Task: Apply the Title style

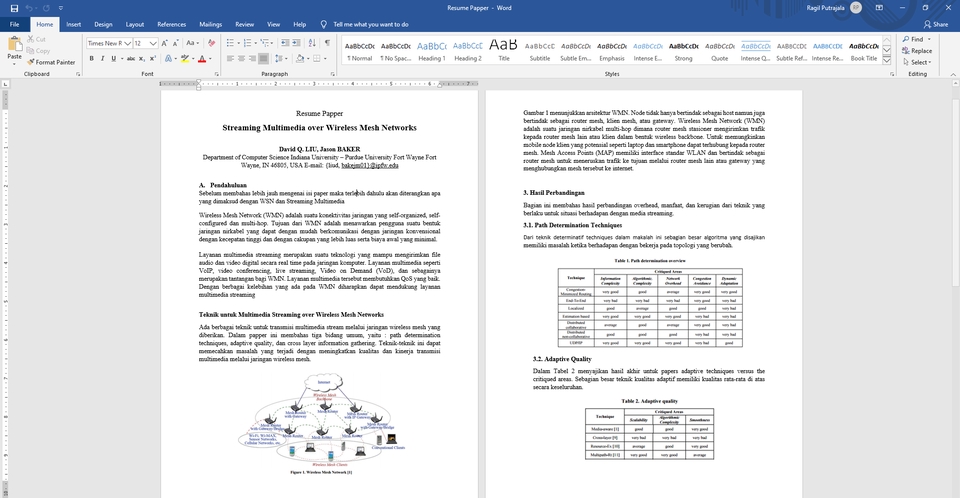Action: (504, 51)
